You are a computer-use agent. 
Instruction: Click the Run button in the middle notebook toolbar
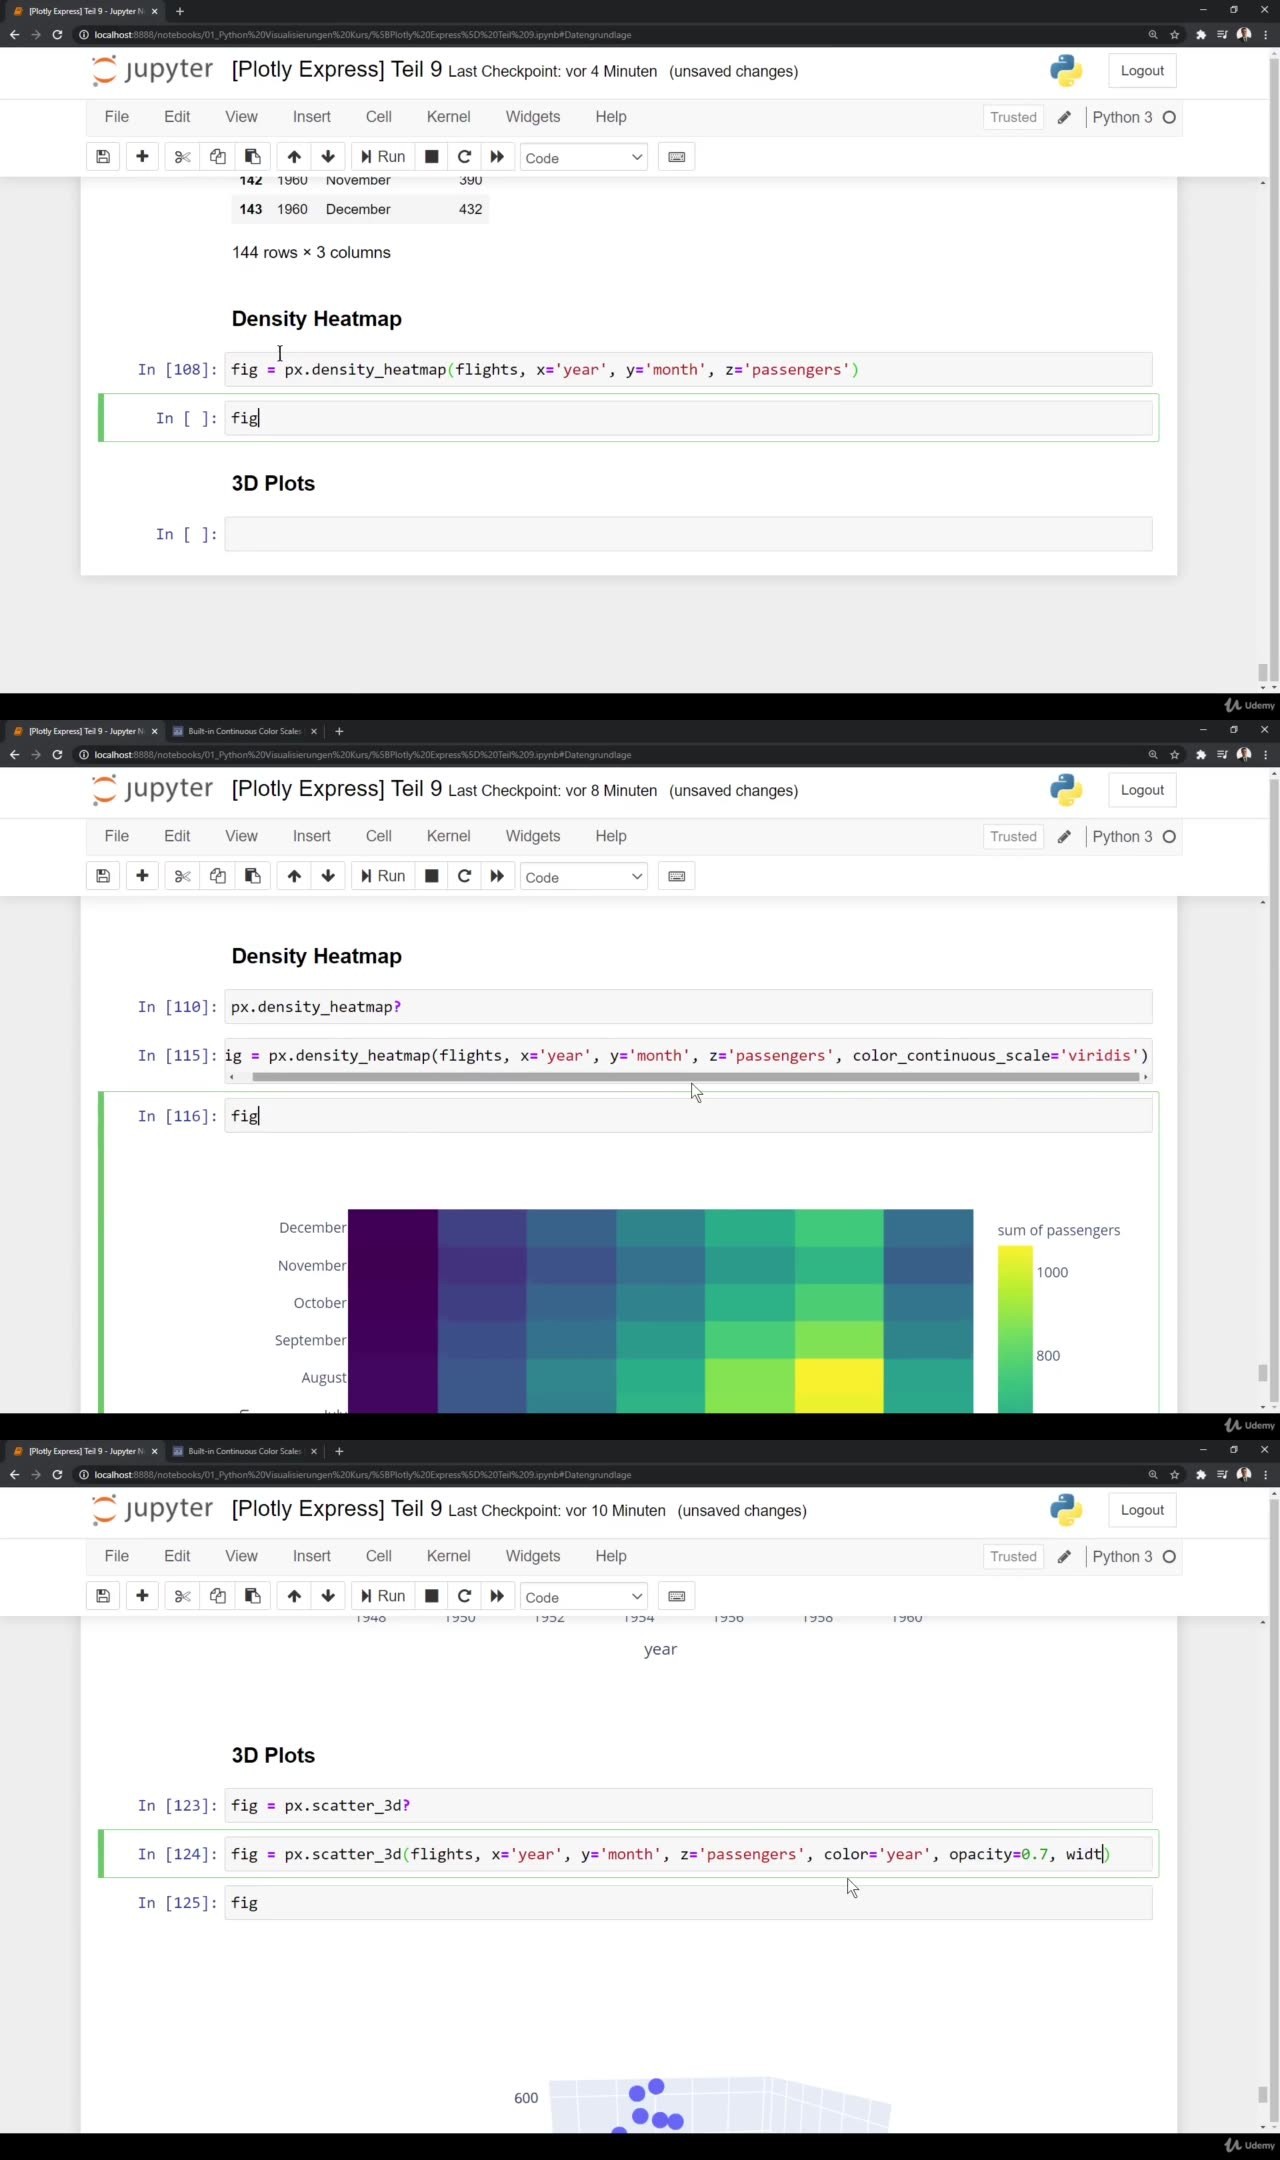coord(383,877)
